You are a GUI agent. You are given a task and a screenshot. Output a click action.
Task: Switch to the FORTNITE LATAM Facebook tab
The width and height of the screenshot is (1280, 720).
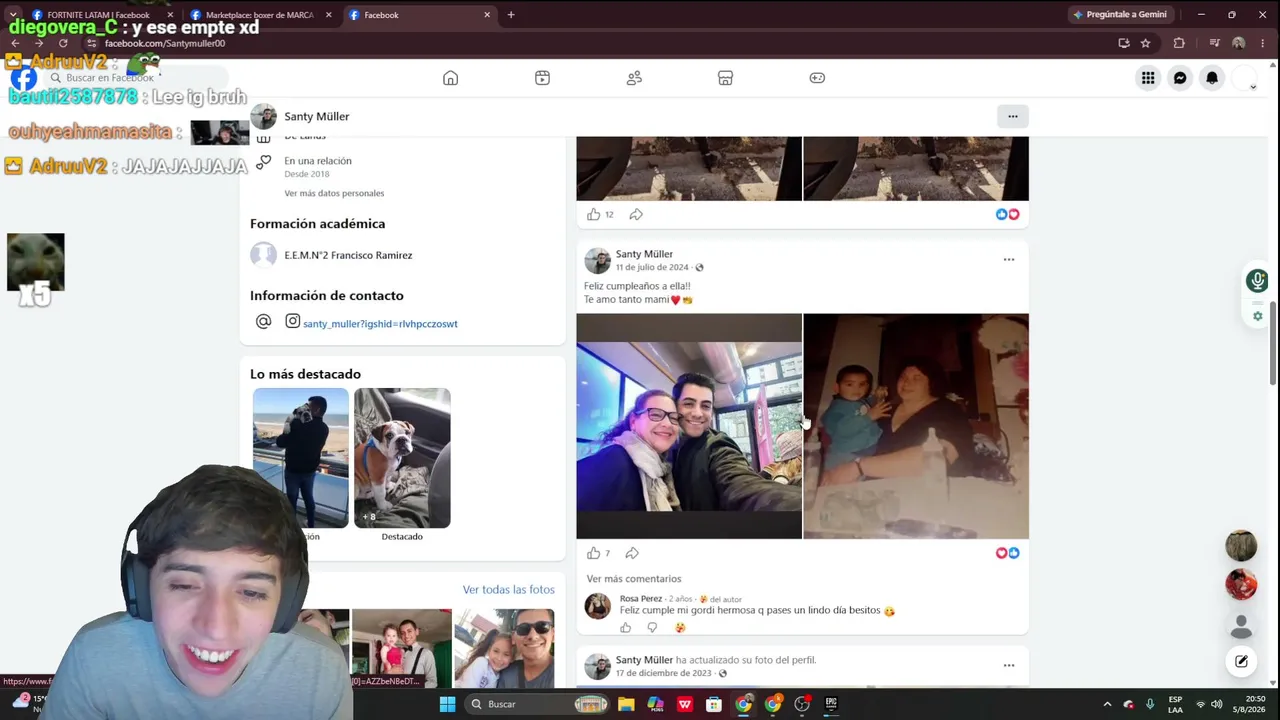(x=98, y=15)
